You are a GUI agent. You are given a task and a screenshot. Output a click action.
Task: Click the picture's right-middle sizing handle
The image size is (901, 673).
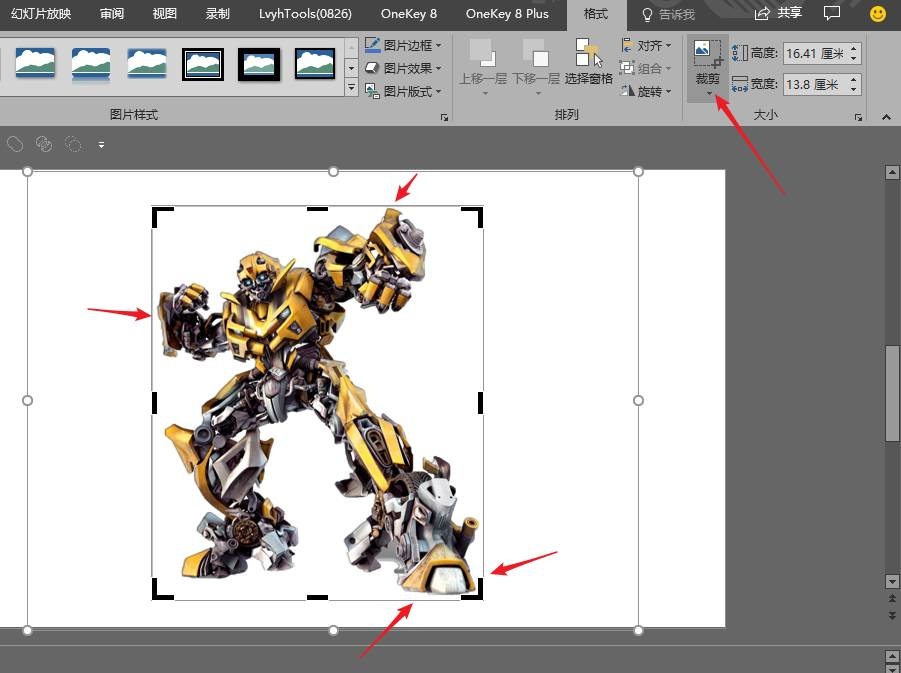[x=638, y=400]
